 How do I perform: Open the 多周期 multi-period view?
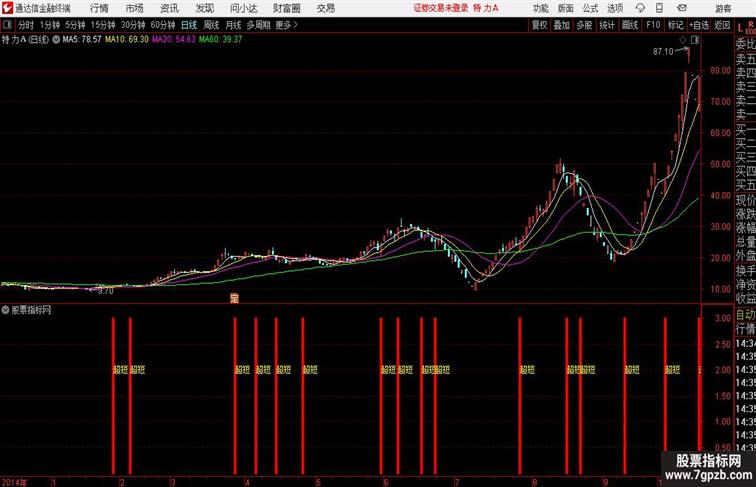coord(258,25)
